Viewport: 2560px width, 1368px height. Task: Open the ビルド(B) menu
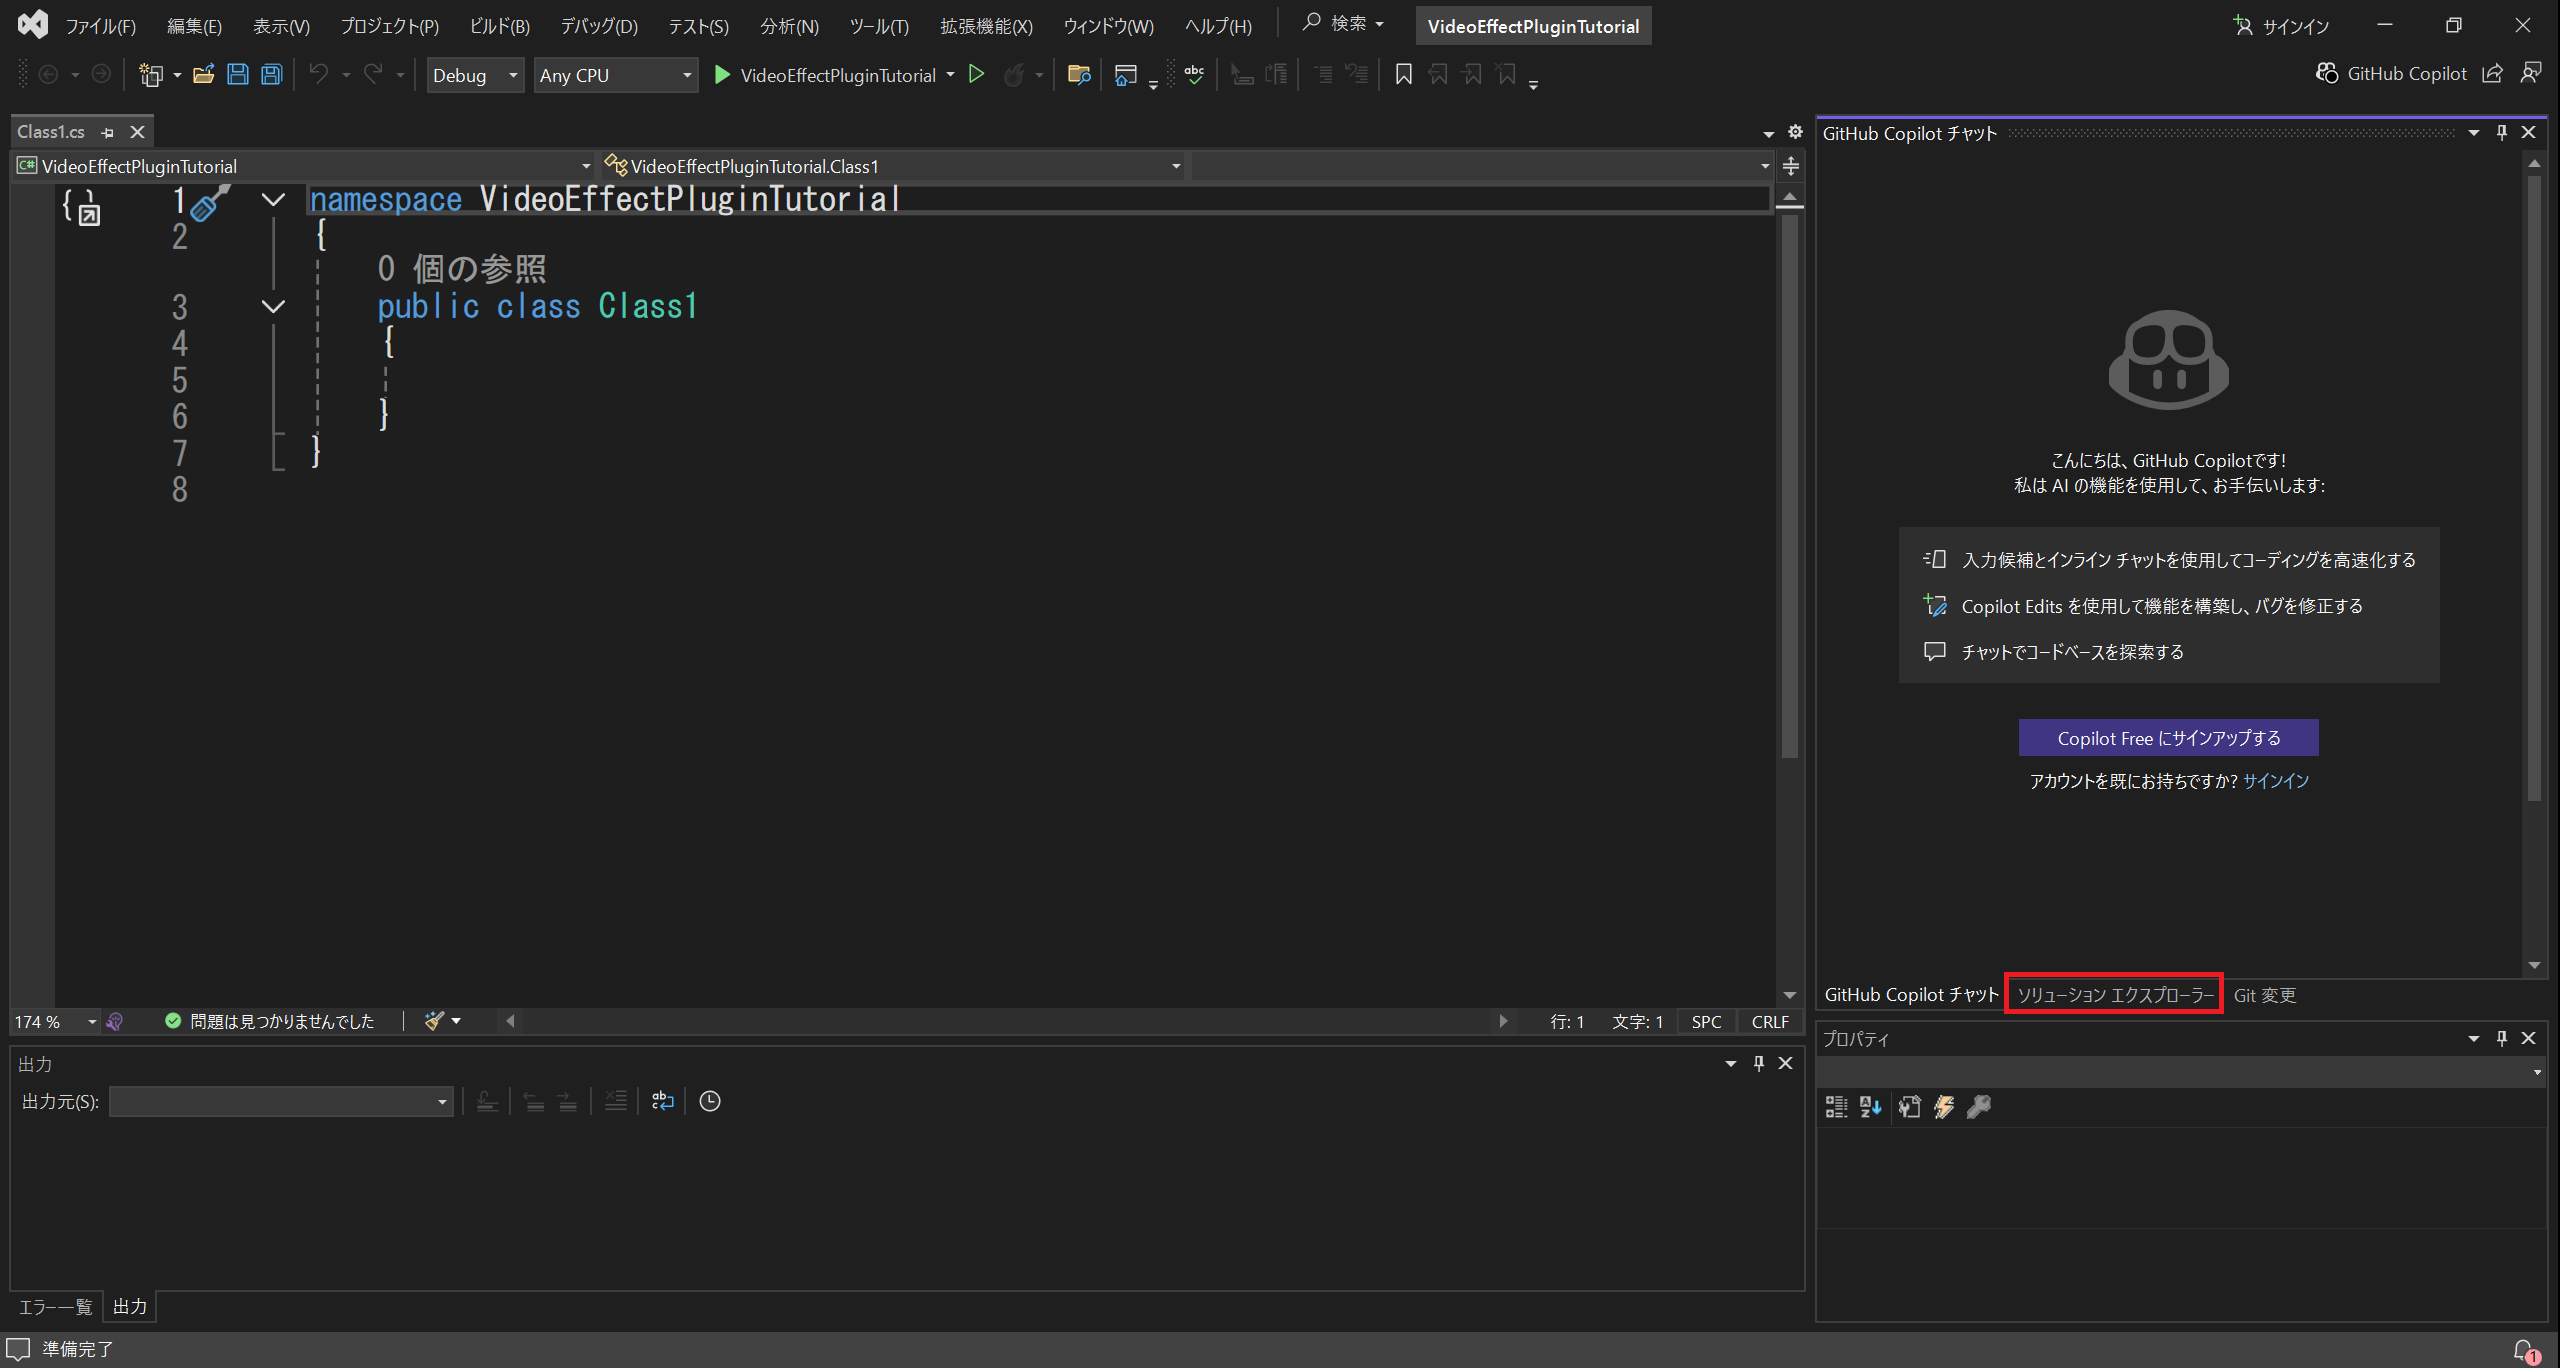click(499, 26)
